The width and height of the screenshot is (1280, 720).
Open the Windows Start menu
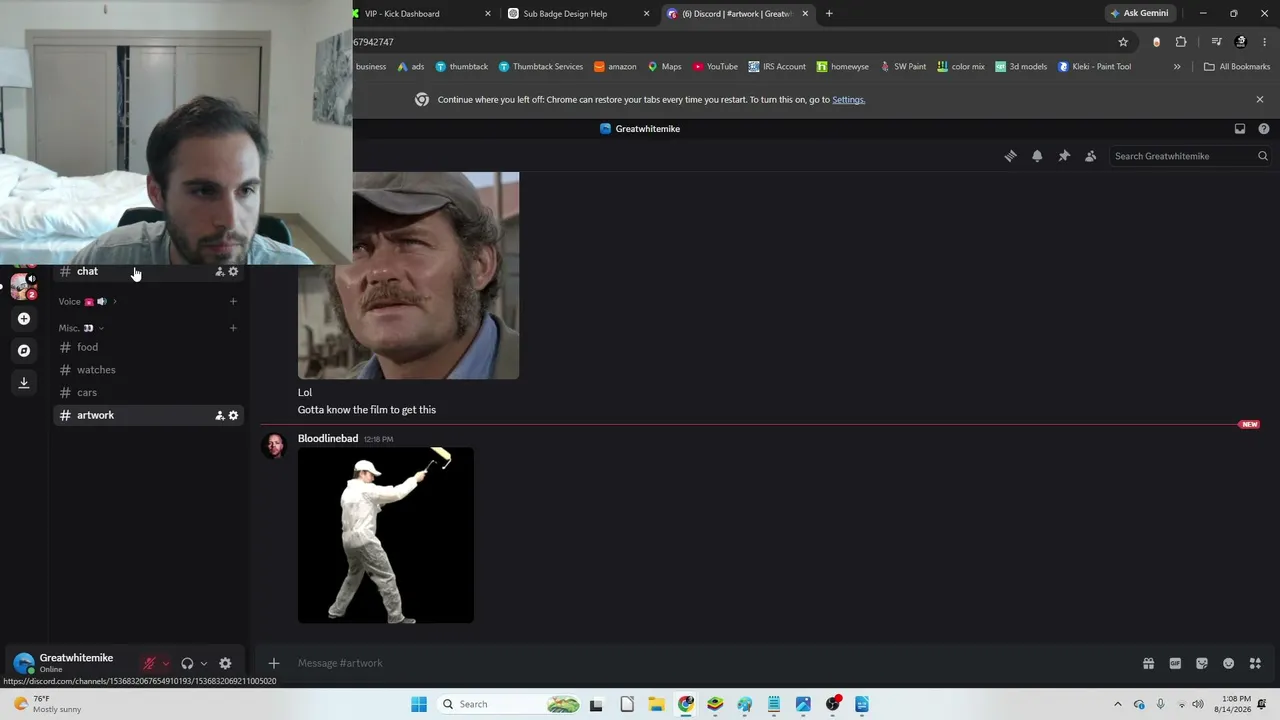coord(419,704)
